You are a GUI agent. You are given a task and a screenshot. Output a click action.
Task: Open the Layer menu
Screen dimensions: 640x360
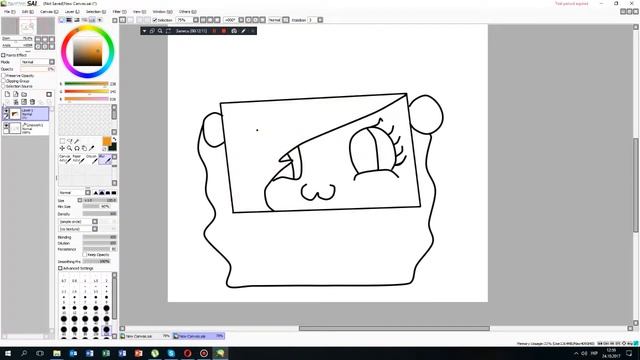click(72, 12)
